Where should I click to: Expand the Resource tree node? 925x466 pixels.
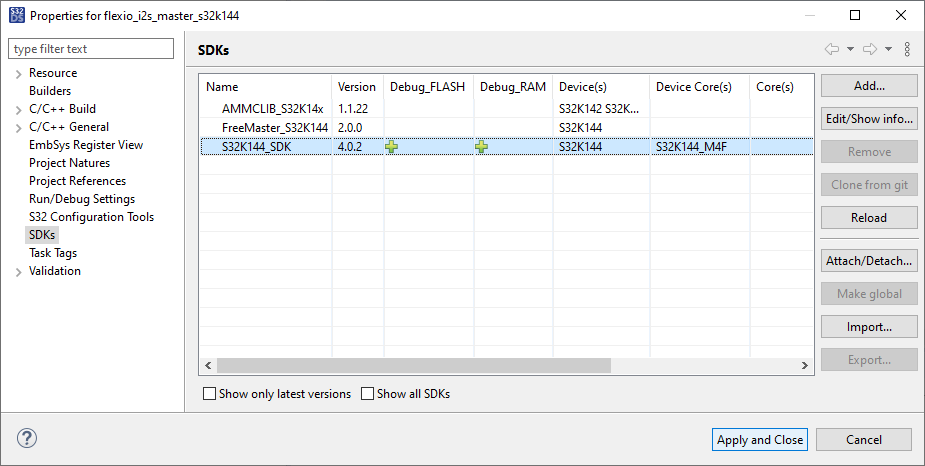18,74
